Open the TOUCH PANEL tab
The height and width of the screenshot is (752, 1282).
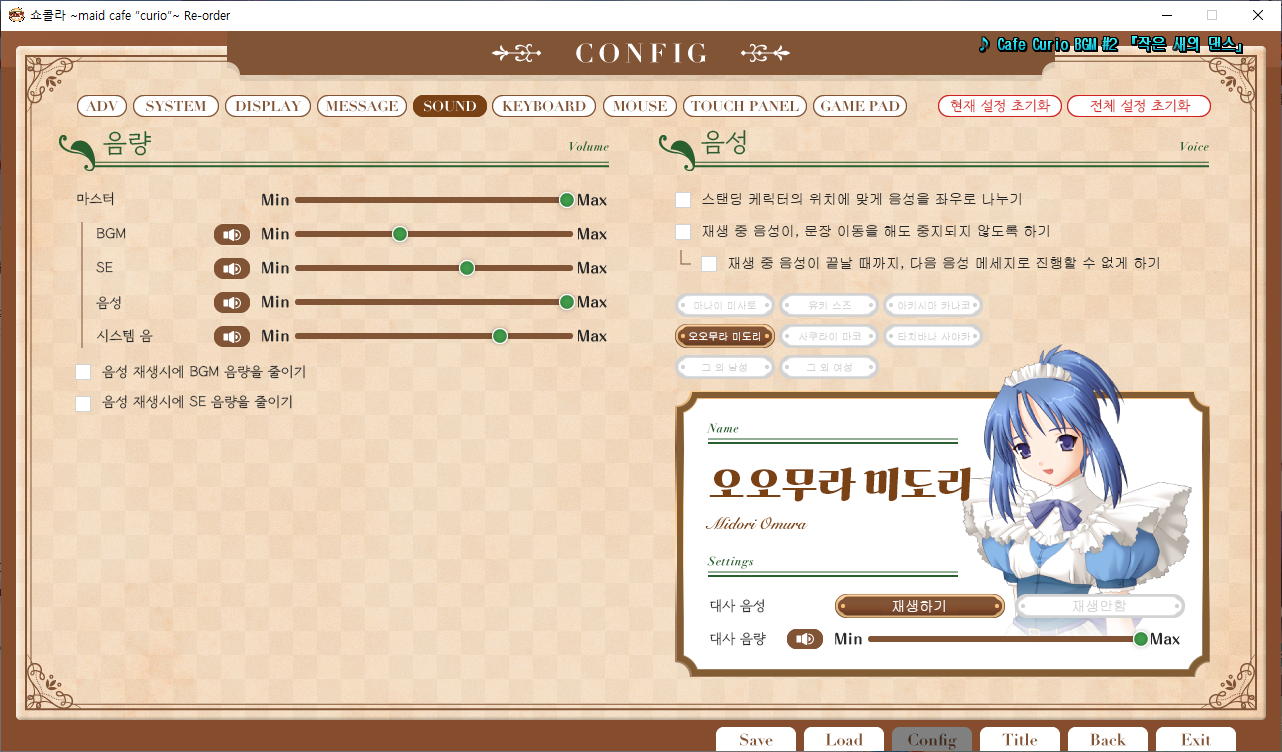coord(745,106)
